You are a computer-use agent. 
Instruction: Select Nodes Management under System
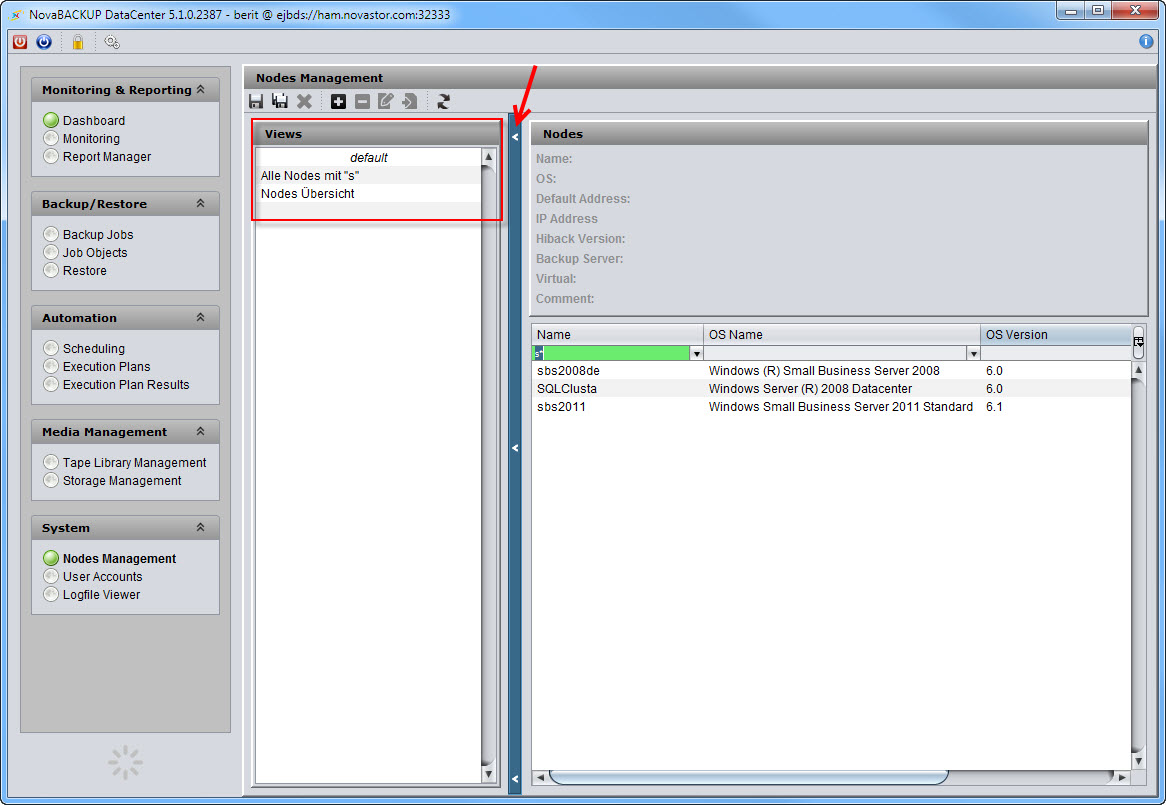[109, 558]
